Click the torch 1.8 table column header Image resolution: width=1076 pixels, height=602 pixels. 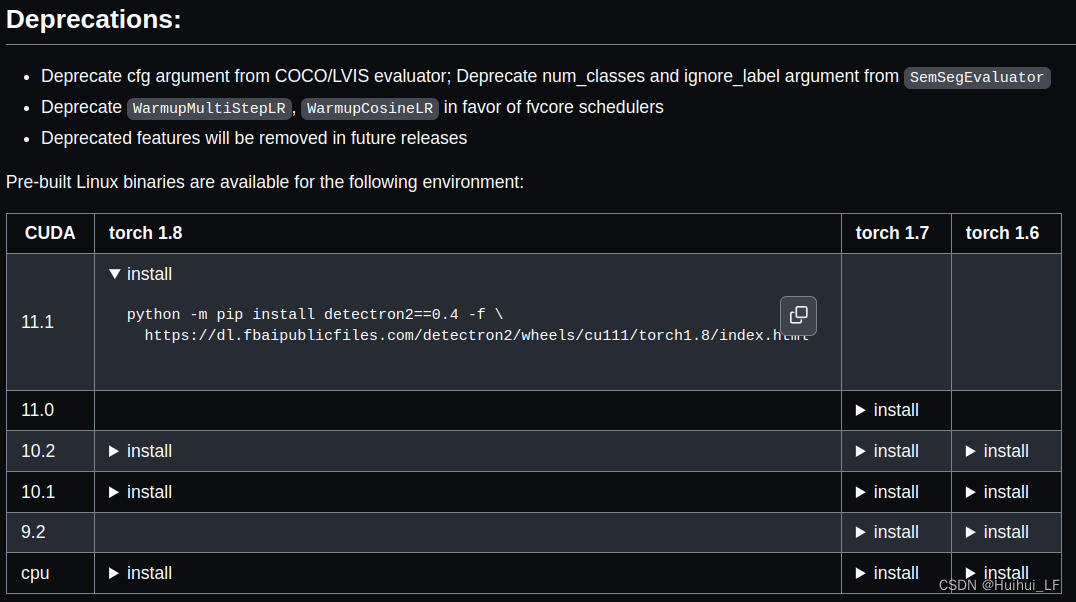[145, 232]
